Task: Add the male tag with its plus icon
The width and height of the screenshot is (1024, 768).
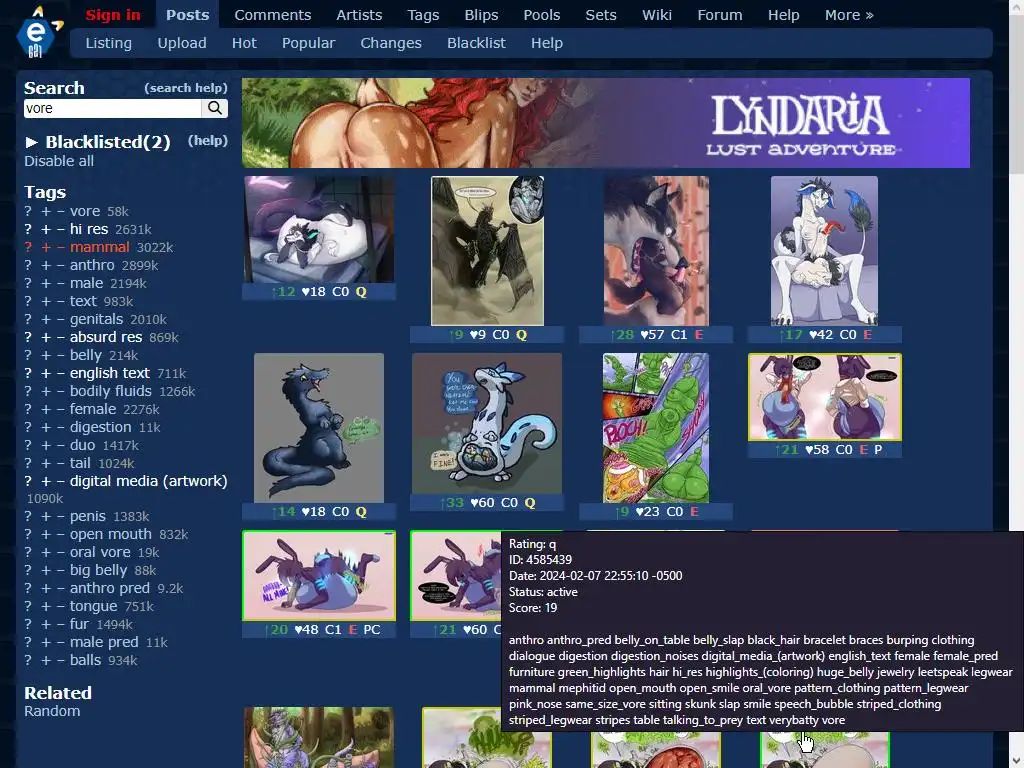Action: (46, 283)
